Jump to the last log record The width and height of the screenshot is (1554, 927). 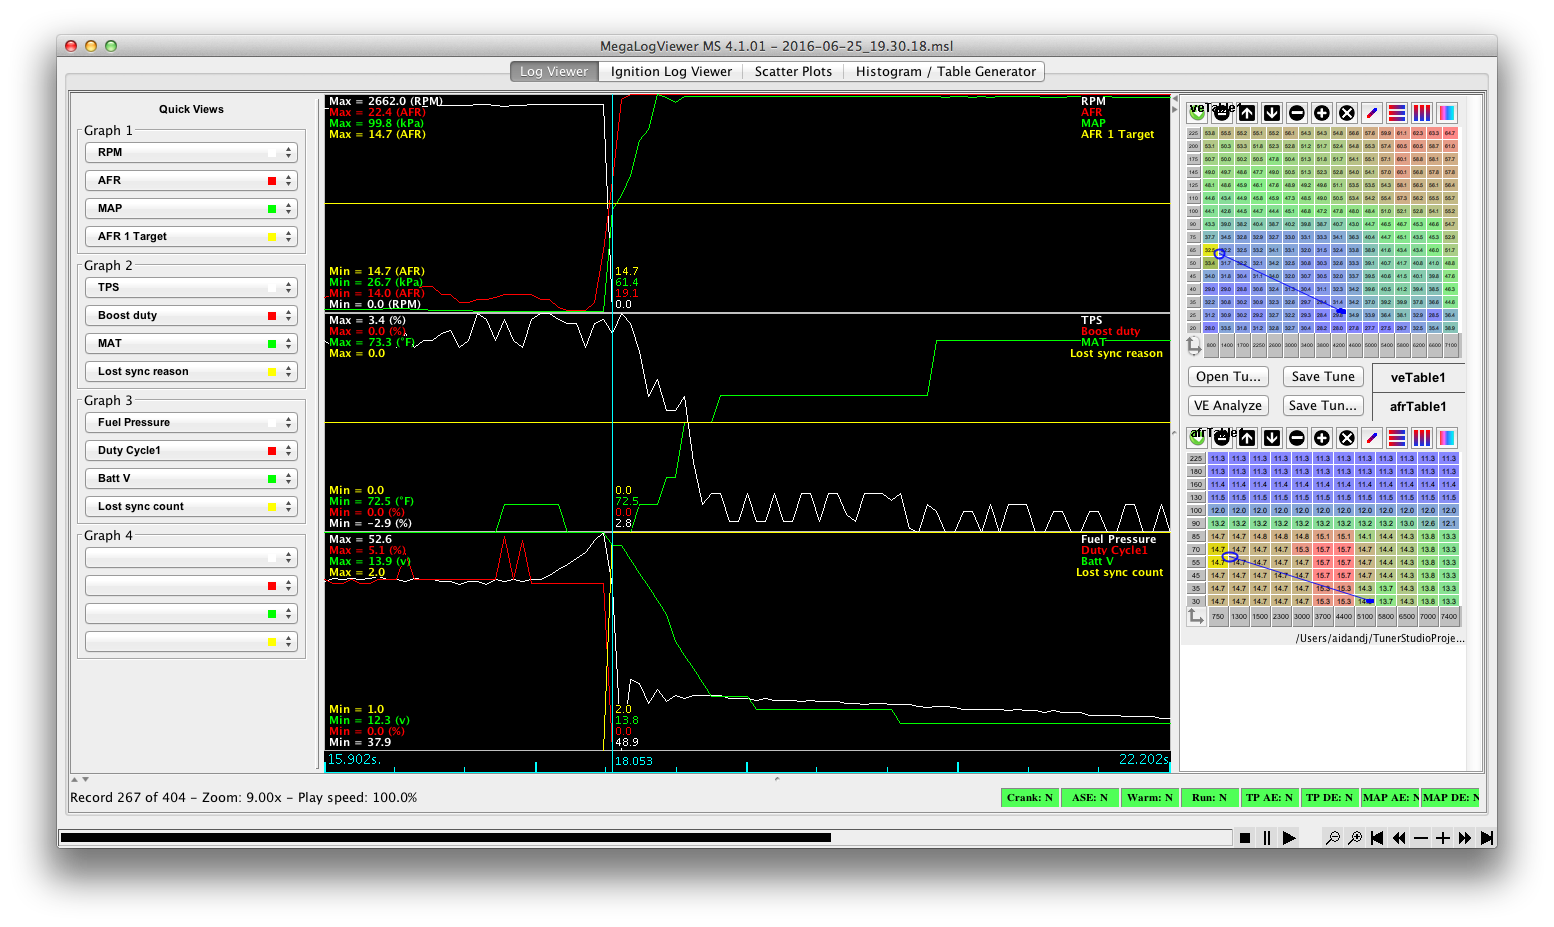[x=1487, y=838]
